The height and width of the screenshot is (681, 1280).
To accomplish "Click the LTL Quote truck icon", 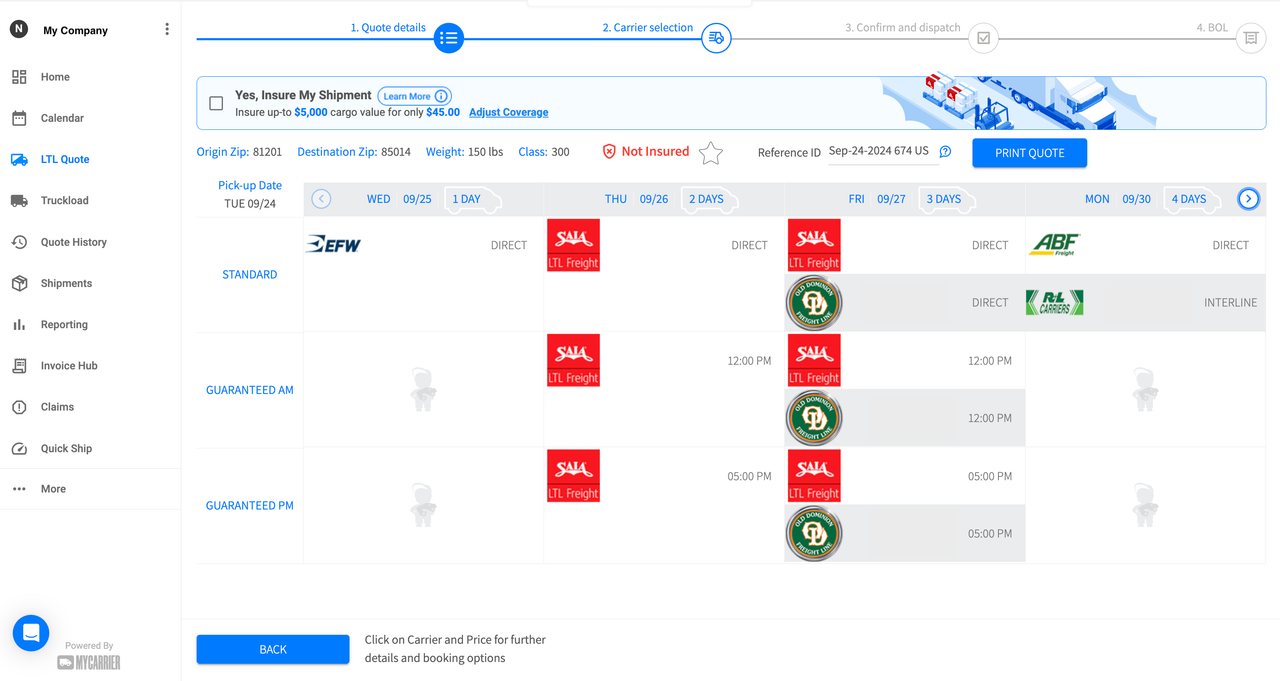I will click(19, 159).
